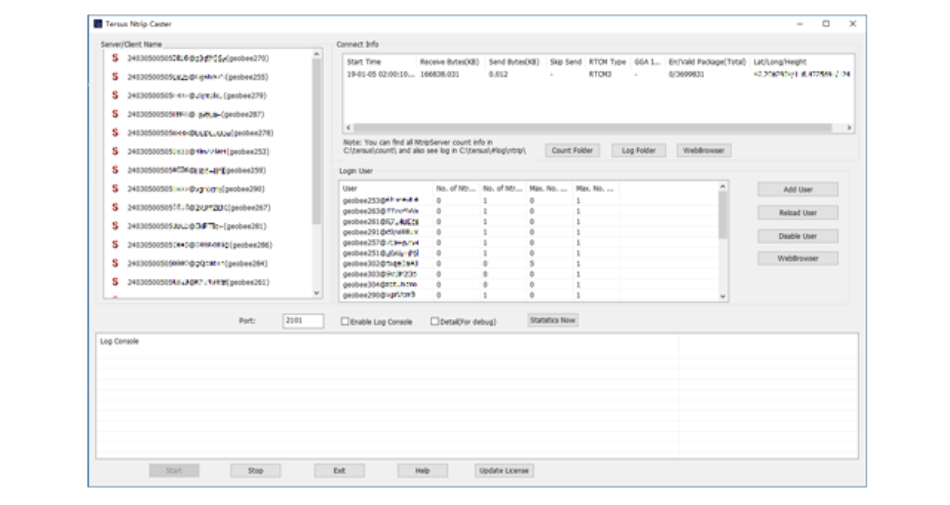Sort by the RTCM Type column header

click(x=607, y=62)
